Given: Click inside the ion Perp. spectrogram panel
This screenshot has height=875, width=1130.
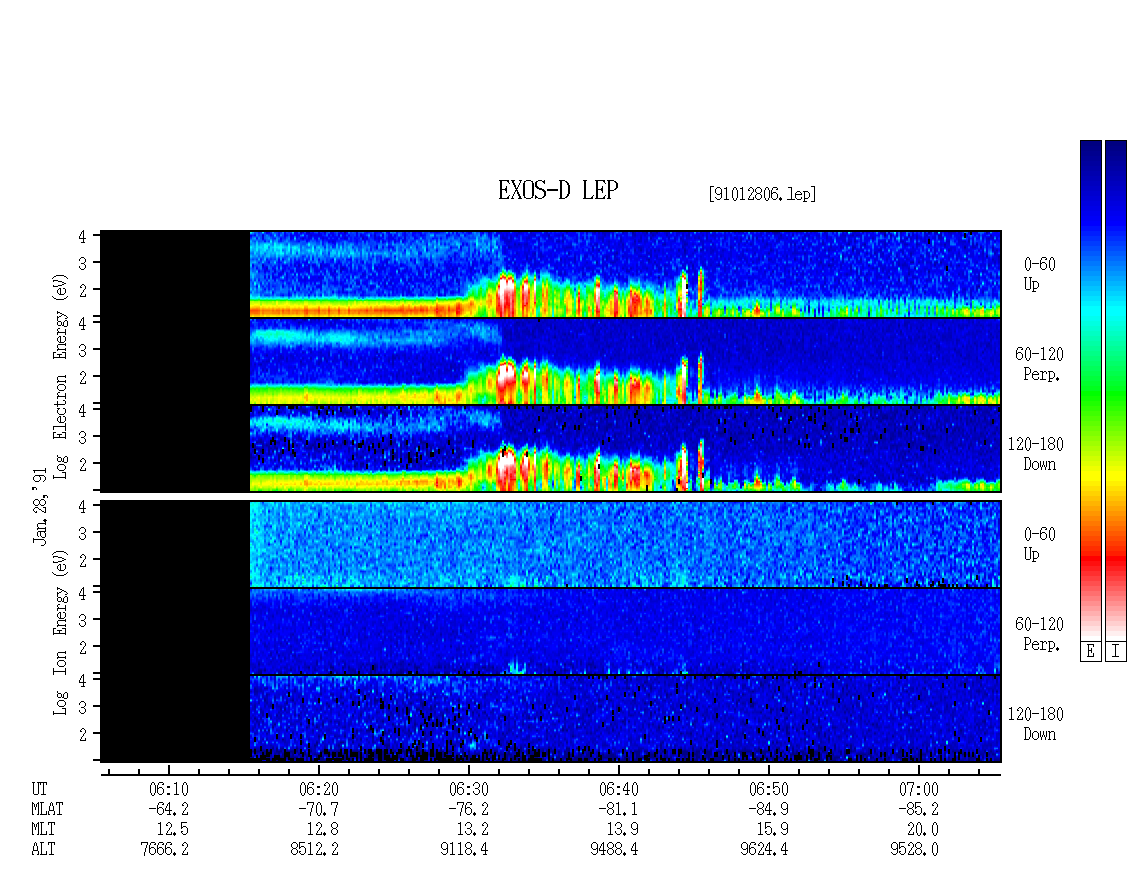Looking at the screenshot, I should pyautogui.click(x=551, y=631).
